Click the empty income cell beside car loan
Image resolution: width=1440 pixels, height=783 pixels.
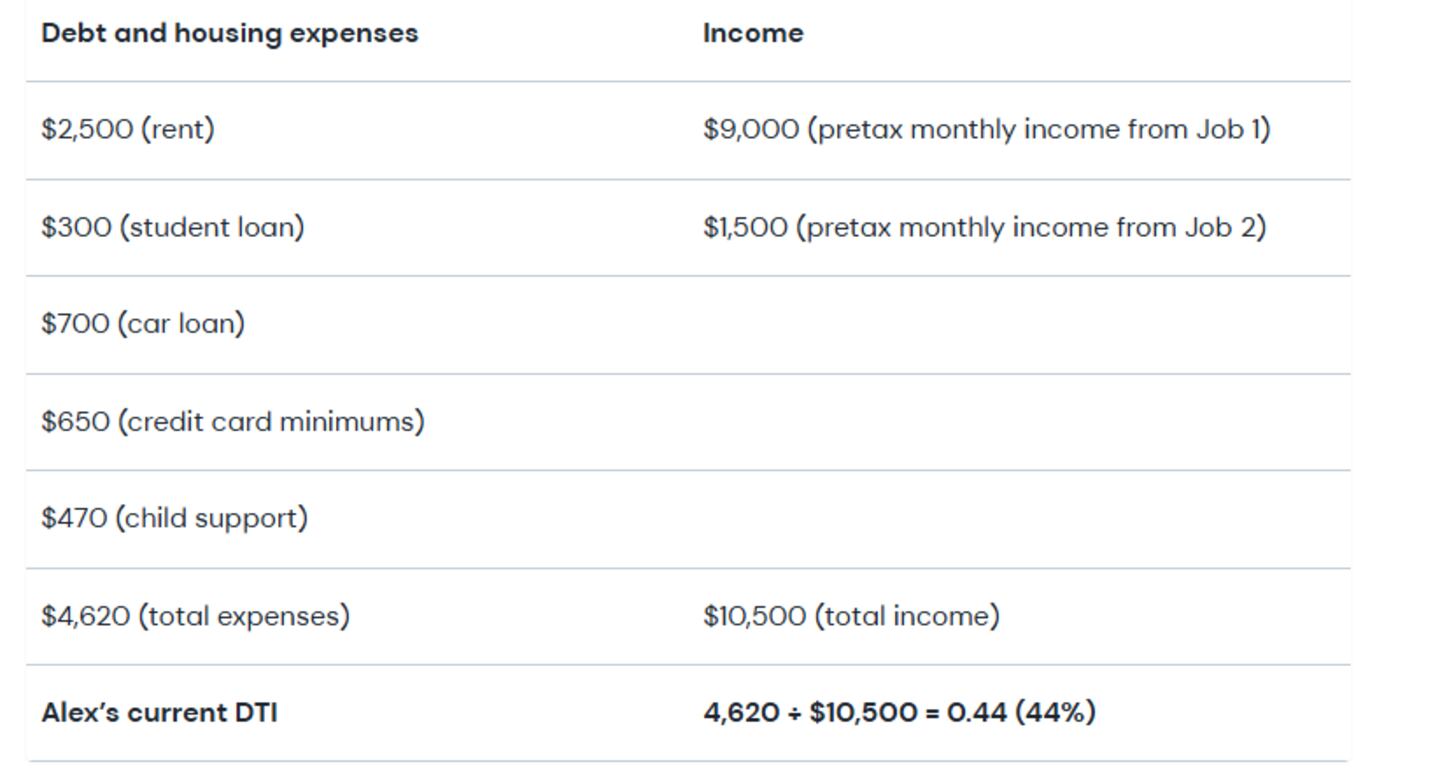(1020, 324)
